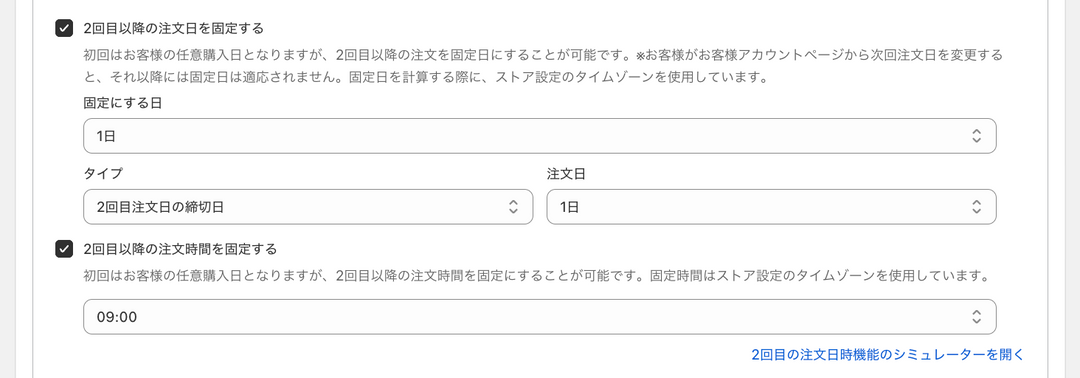Open the fixed order time dropdown showing 09:00
1080x378 pixels.
(539, 317)
